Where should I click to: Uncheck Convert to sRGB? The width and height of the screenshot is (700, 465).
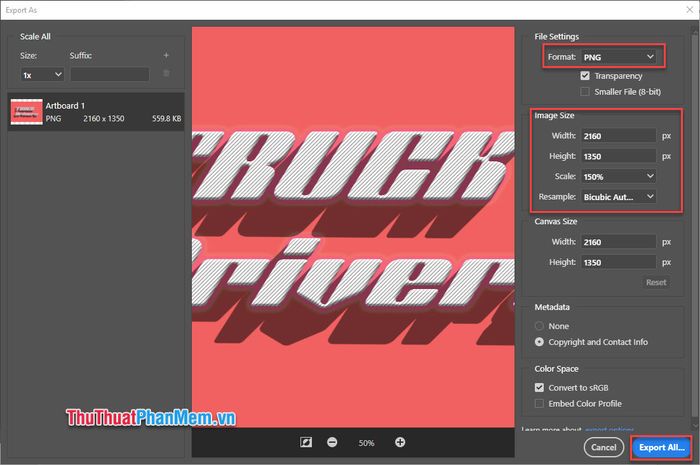(x=540, y=387)
